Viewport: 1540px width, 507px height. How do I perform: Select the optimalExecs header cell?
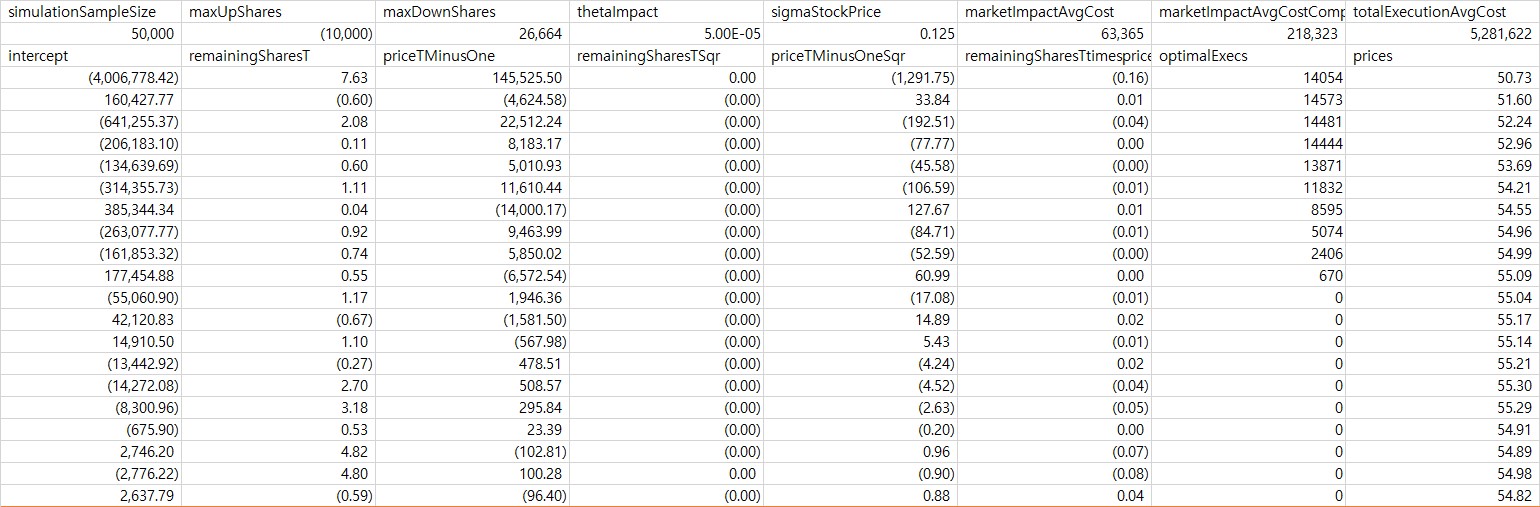1248,56
